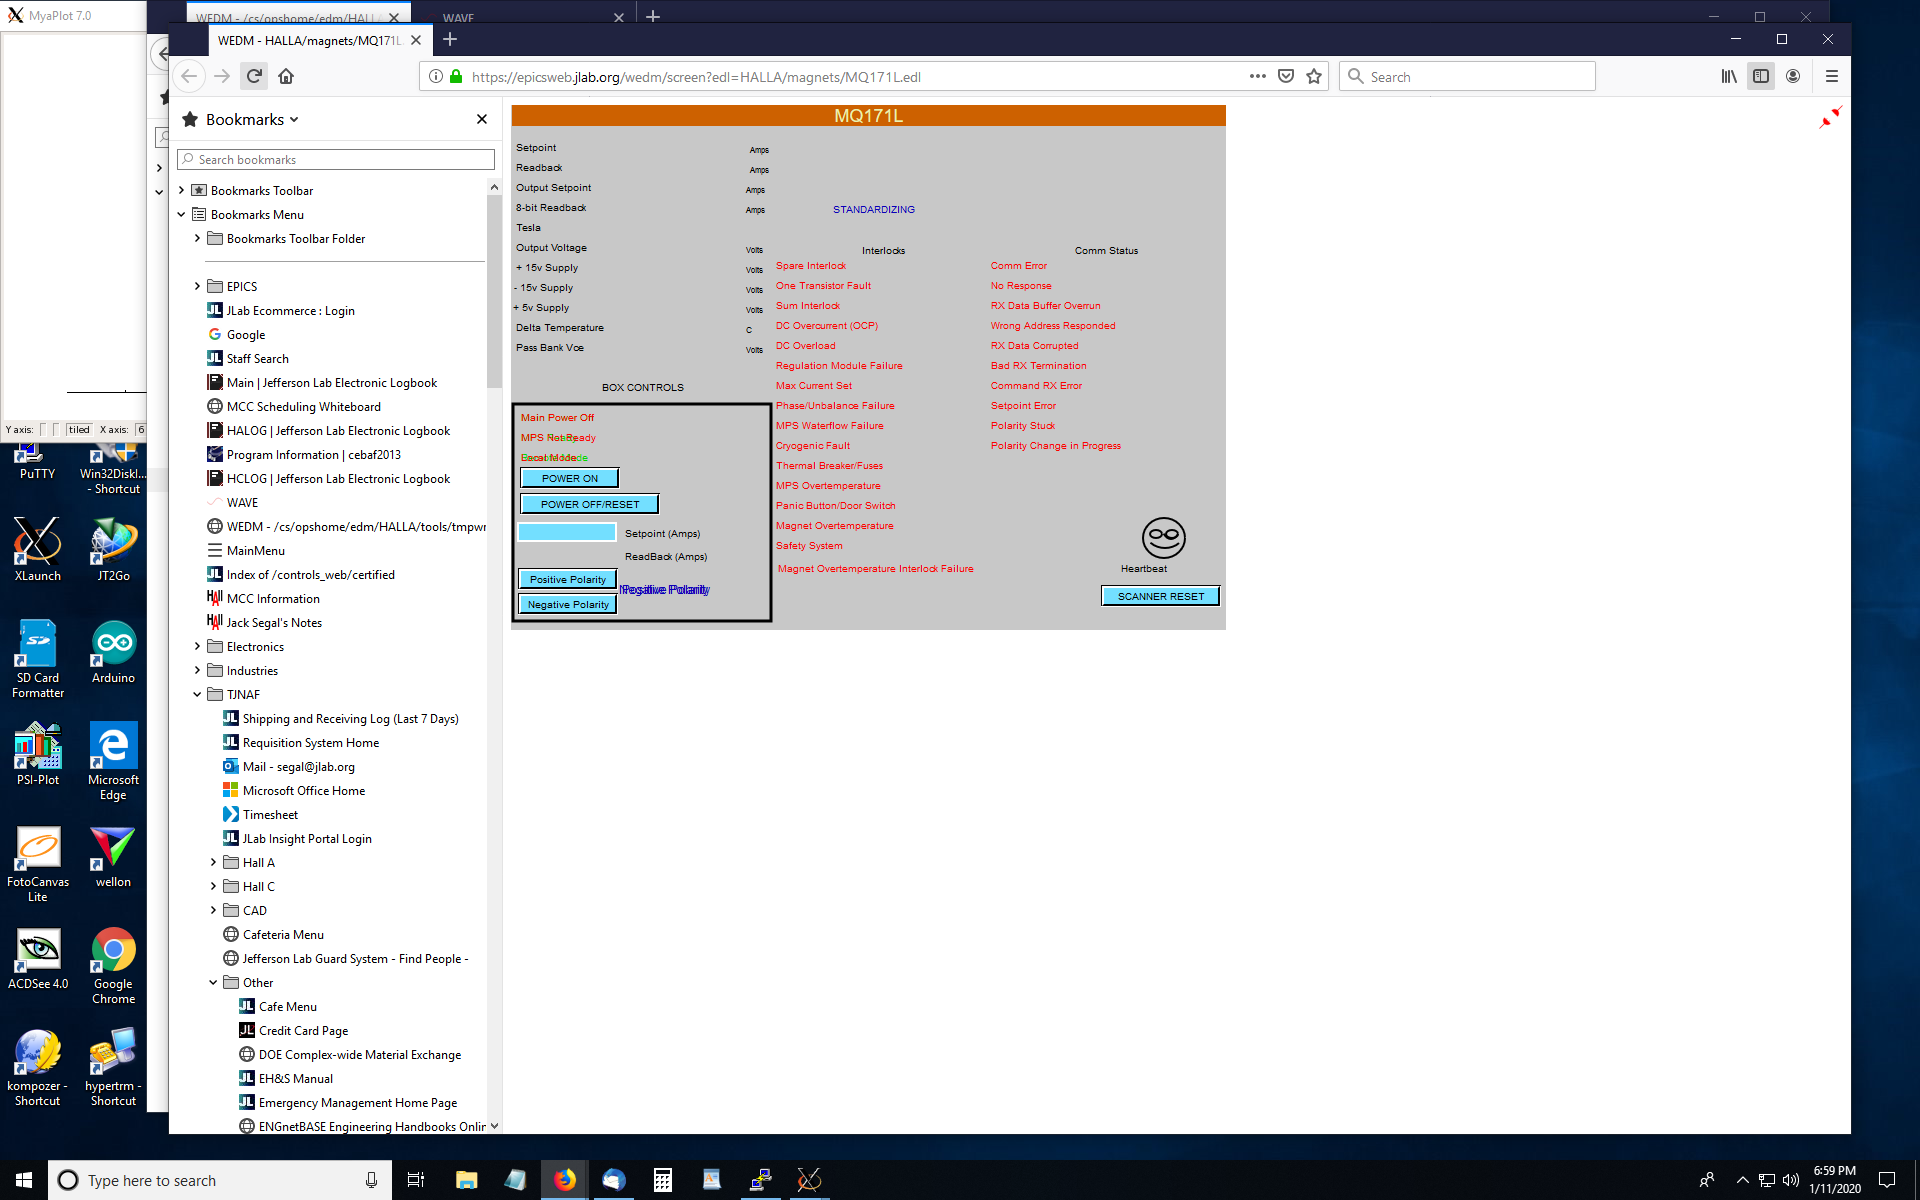Collapse the TJNAF folder

pyautogui.click(x=197, y=694)
